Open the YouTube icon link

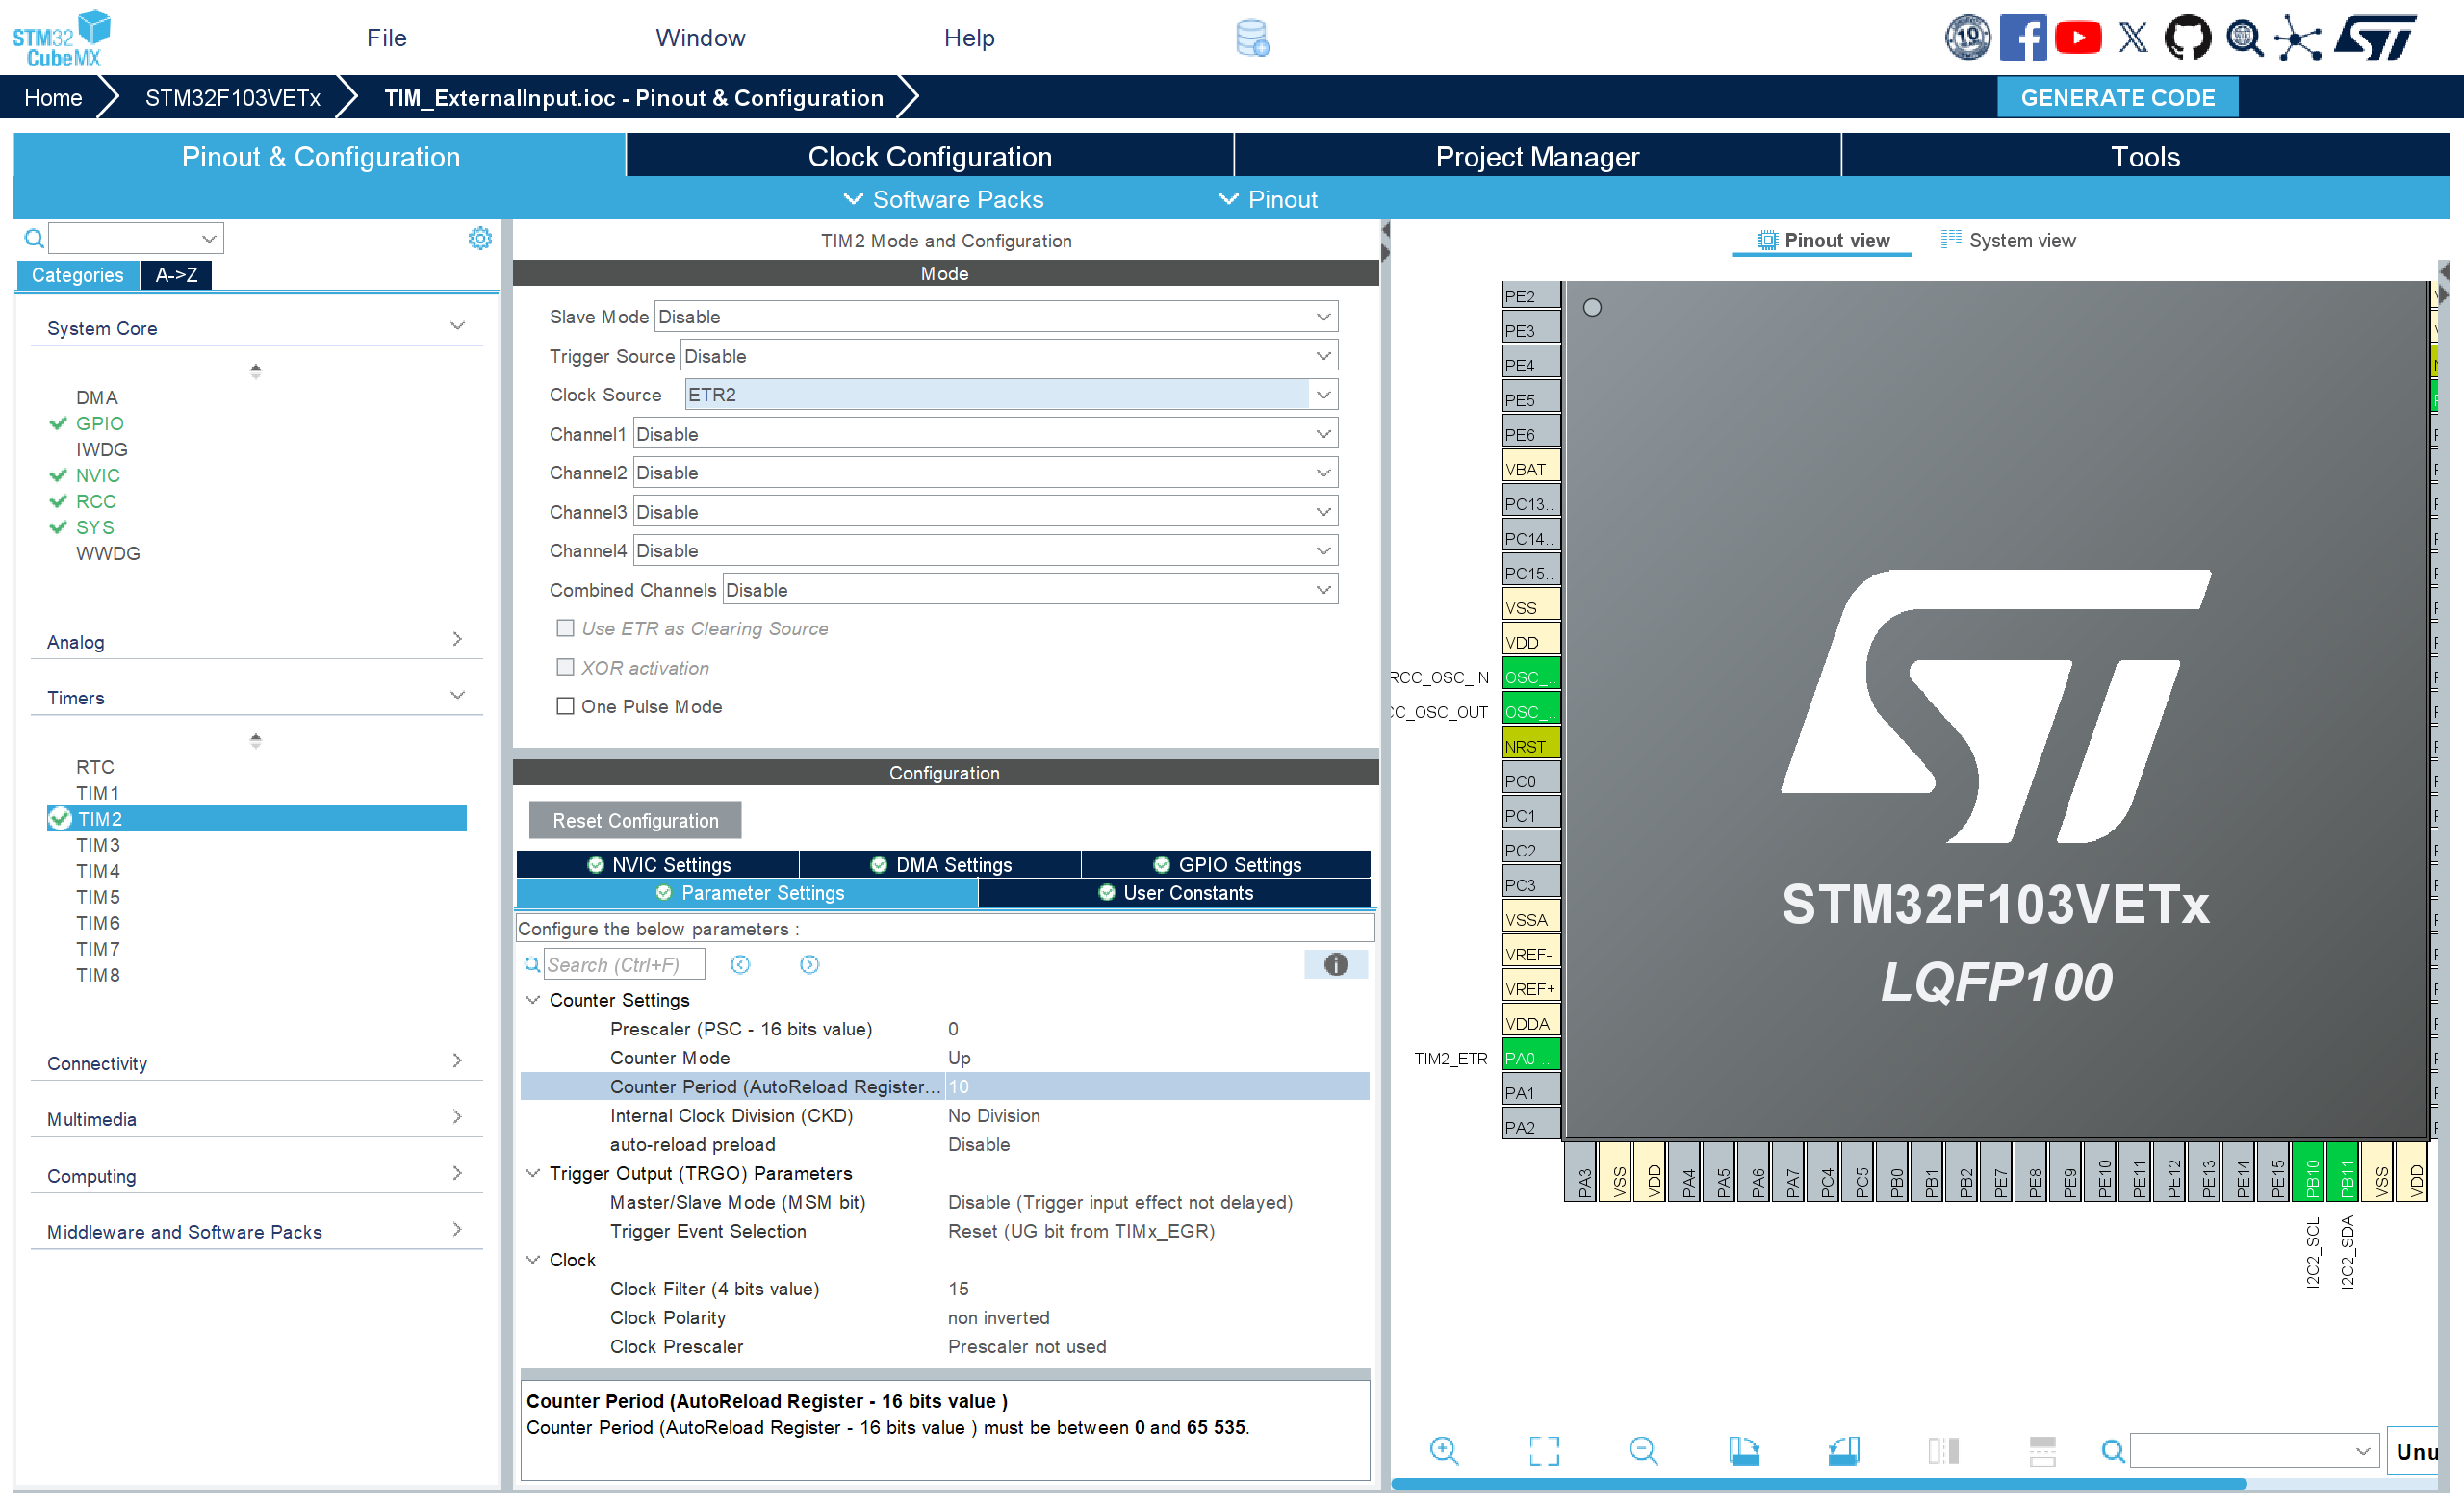pyautogui.click(x=2078, y=38)
